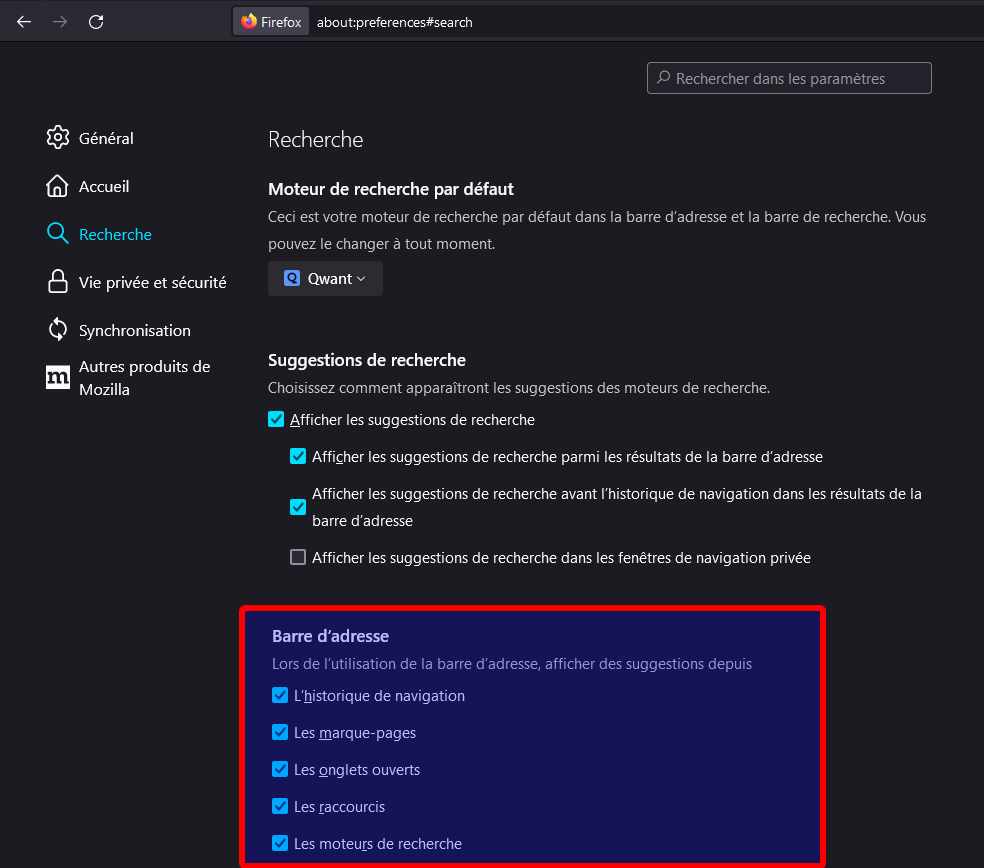Toggle suggestions avant l'historique de navigation checkbox
The image size is (984, 868).
pyautogui.click(x=298, y=507)
